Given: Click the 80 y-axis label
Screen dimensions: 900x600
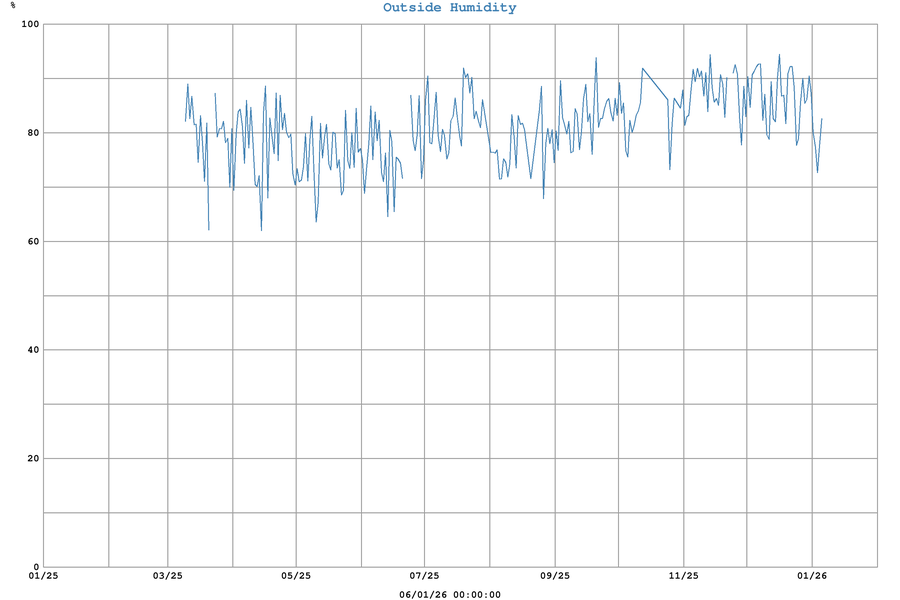Looking at the screenshot, I should [31, 133].
